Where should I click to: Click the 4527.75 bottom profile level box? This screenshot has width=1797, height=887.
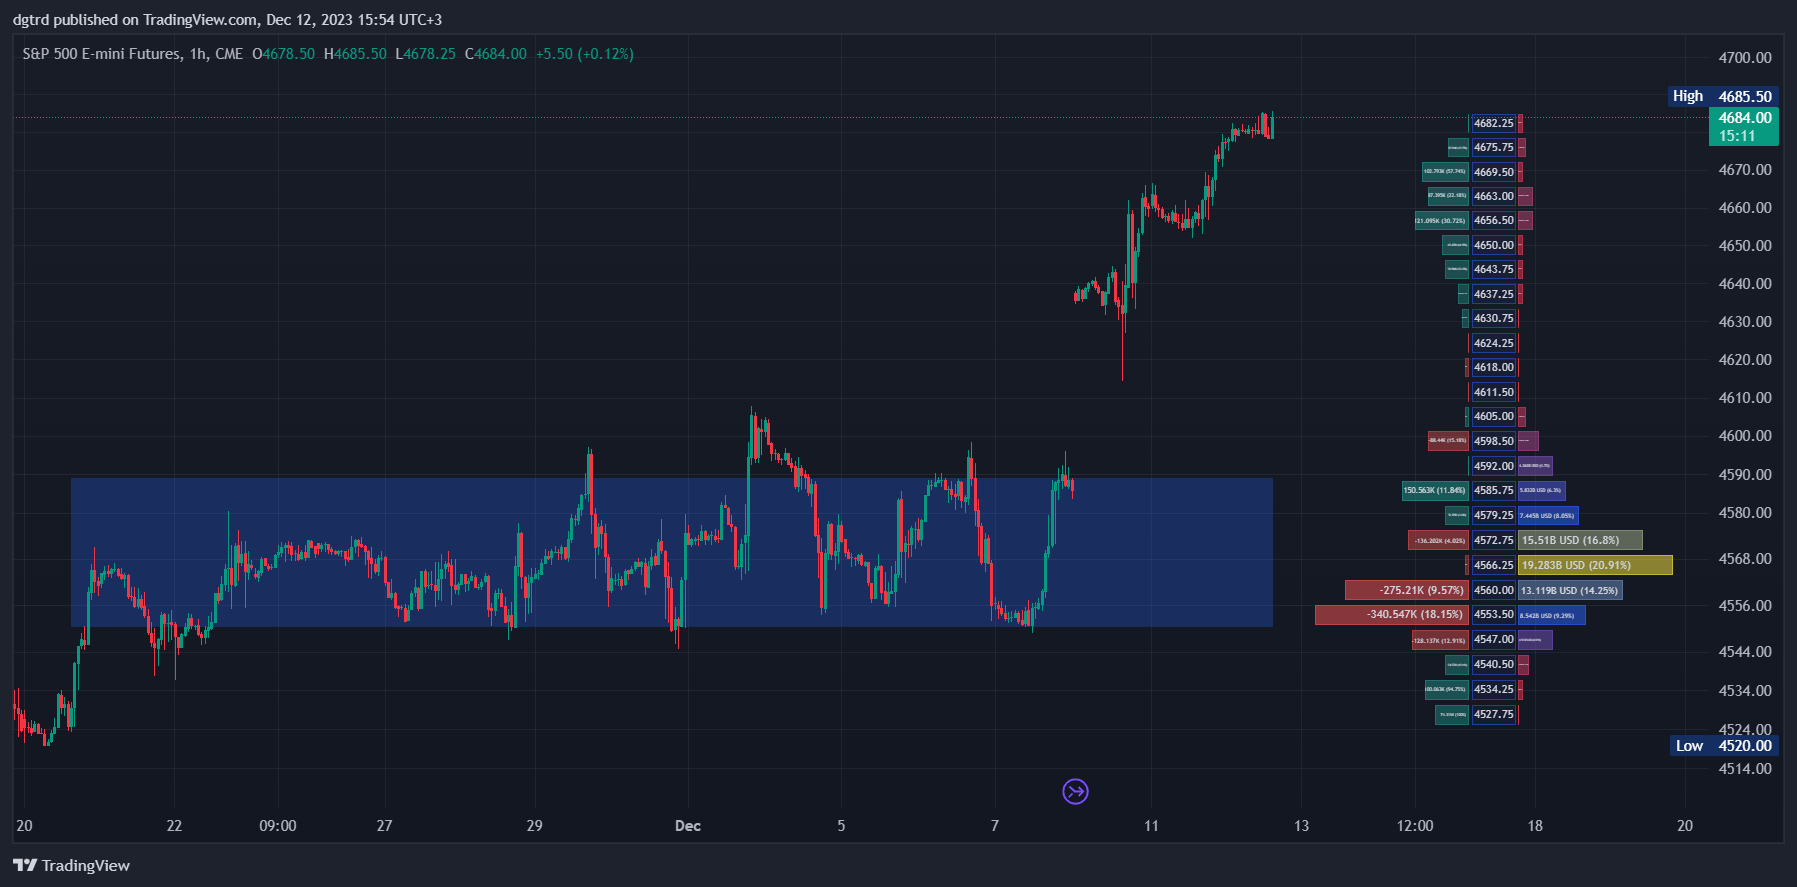1493,714
